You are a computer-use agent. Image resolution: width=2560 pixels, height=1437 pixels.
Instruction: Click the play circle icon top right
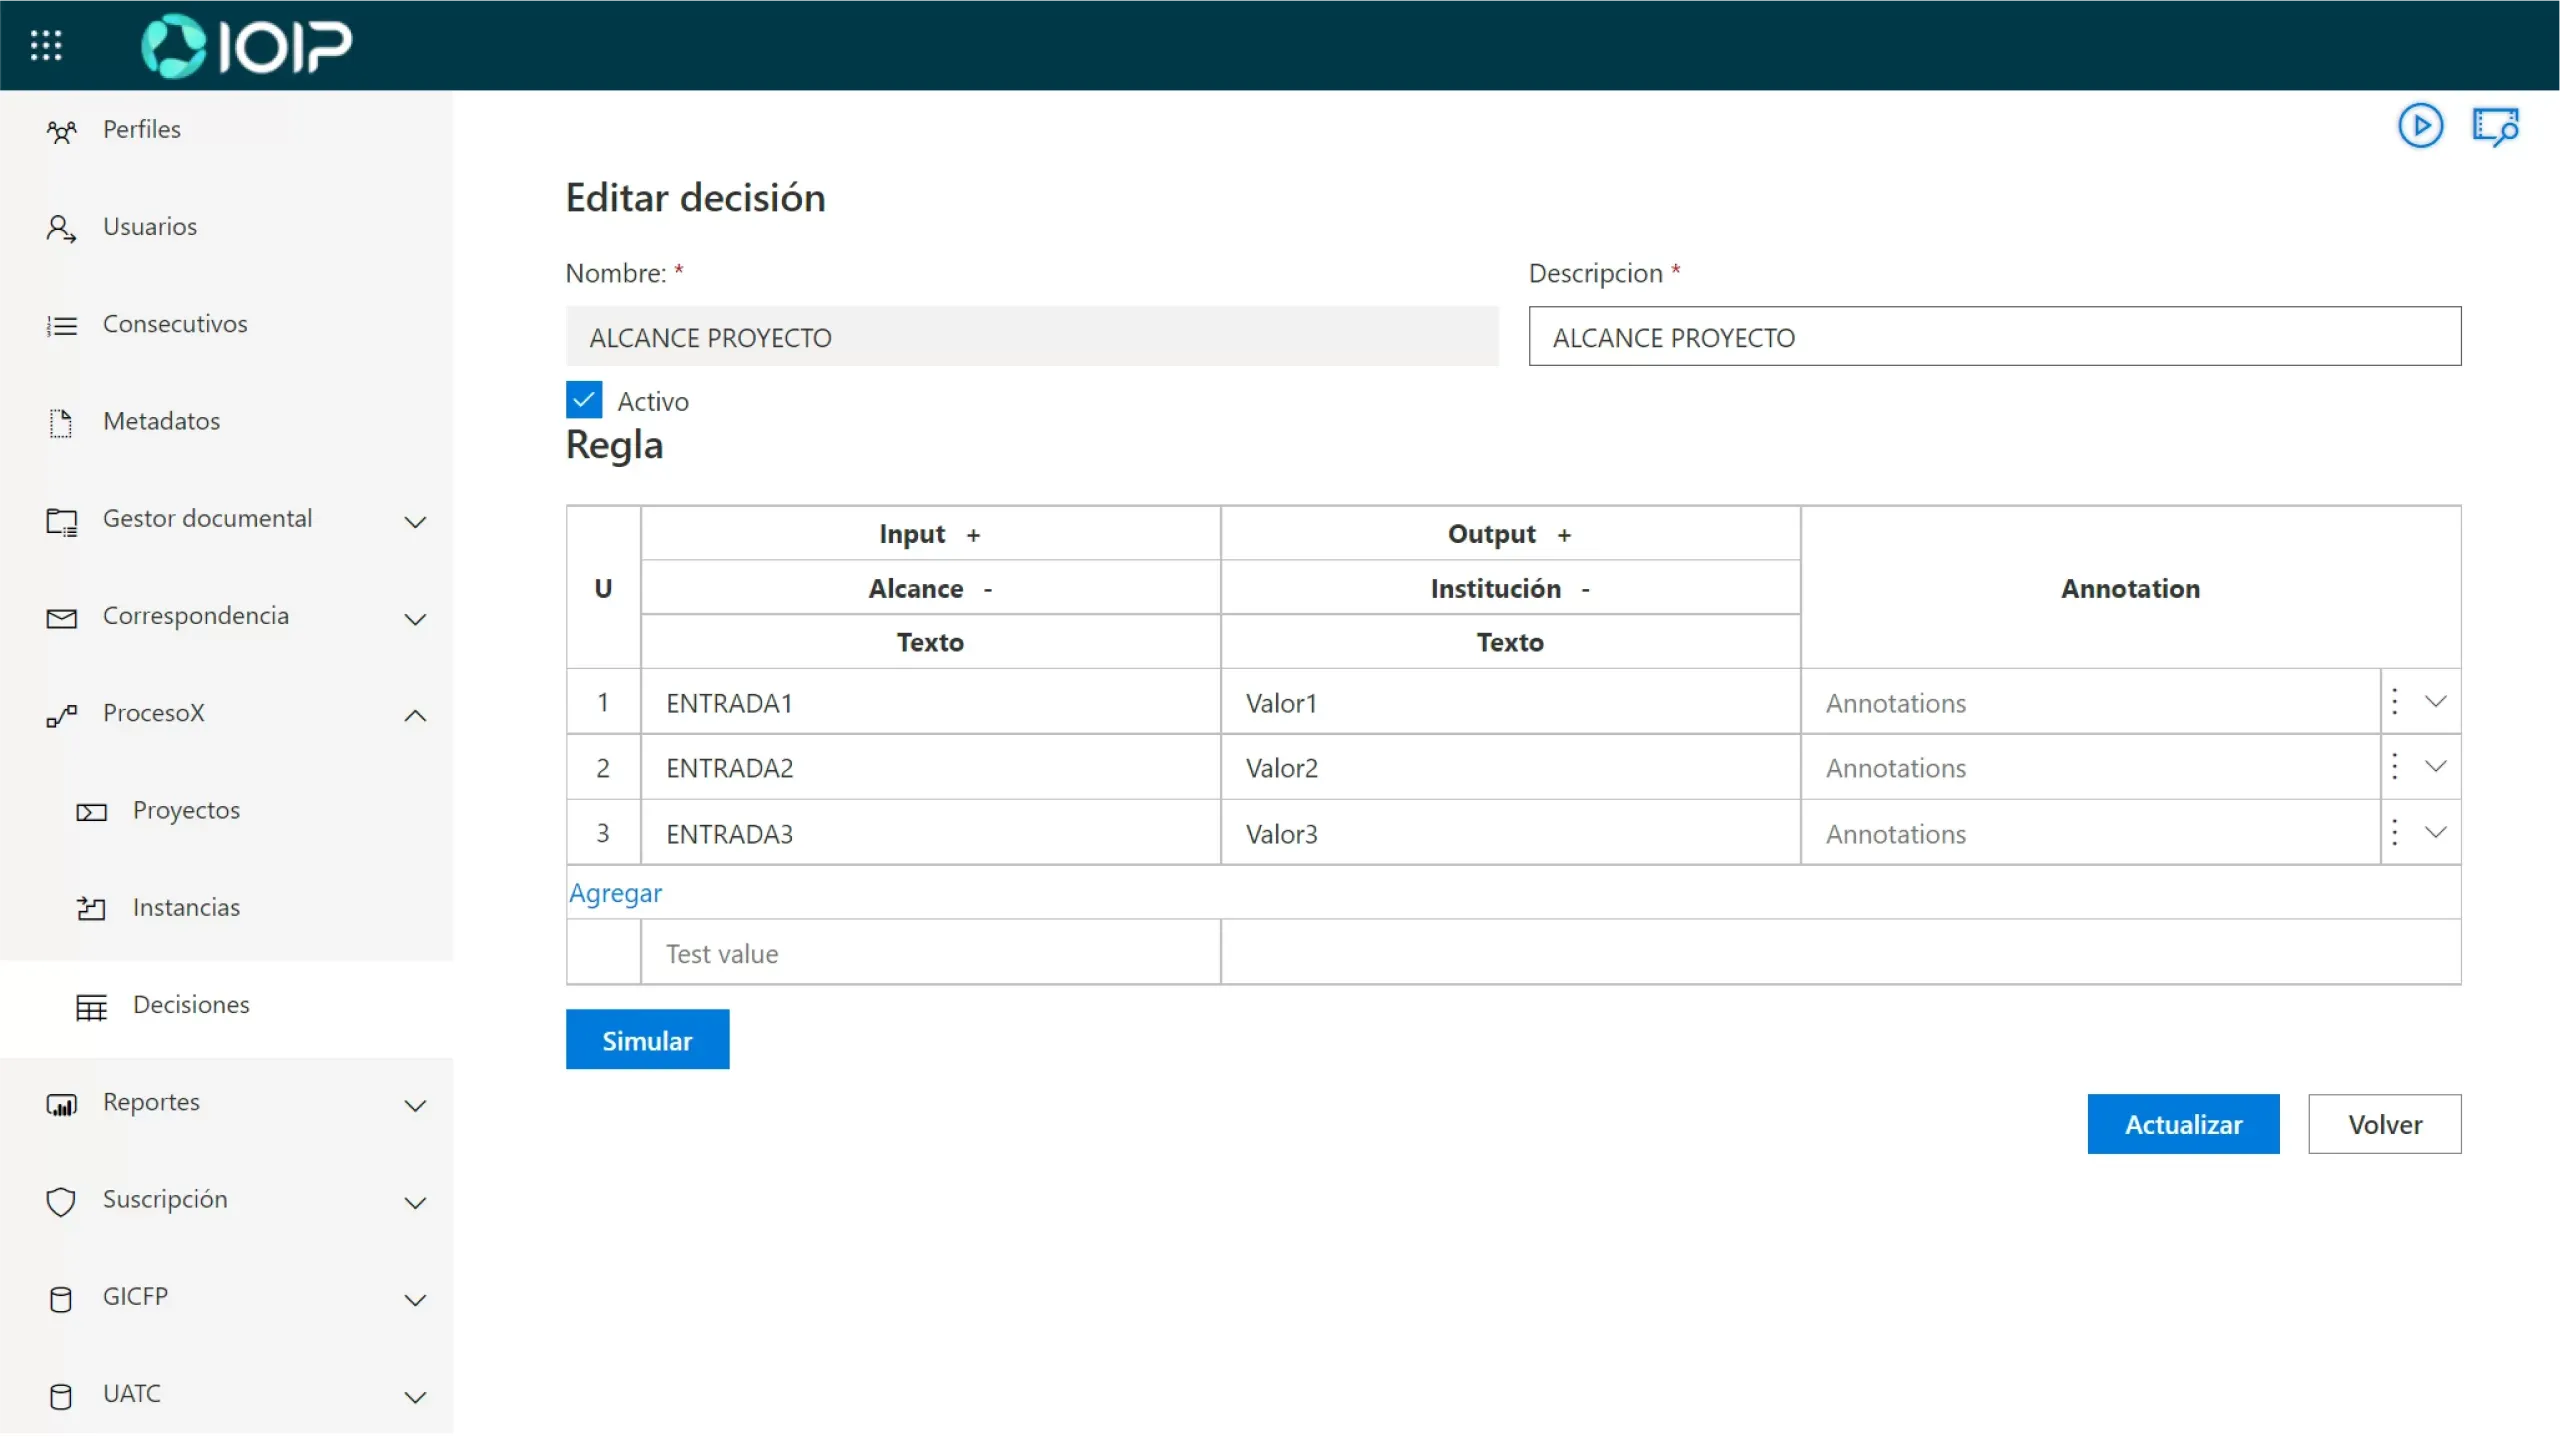[2420, 126]
